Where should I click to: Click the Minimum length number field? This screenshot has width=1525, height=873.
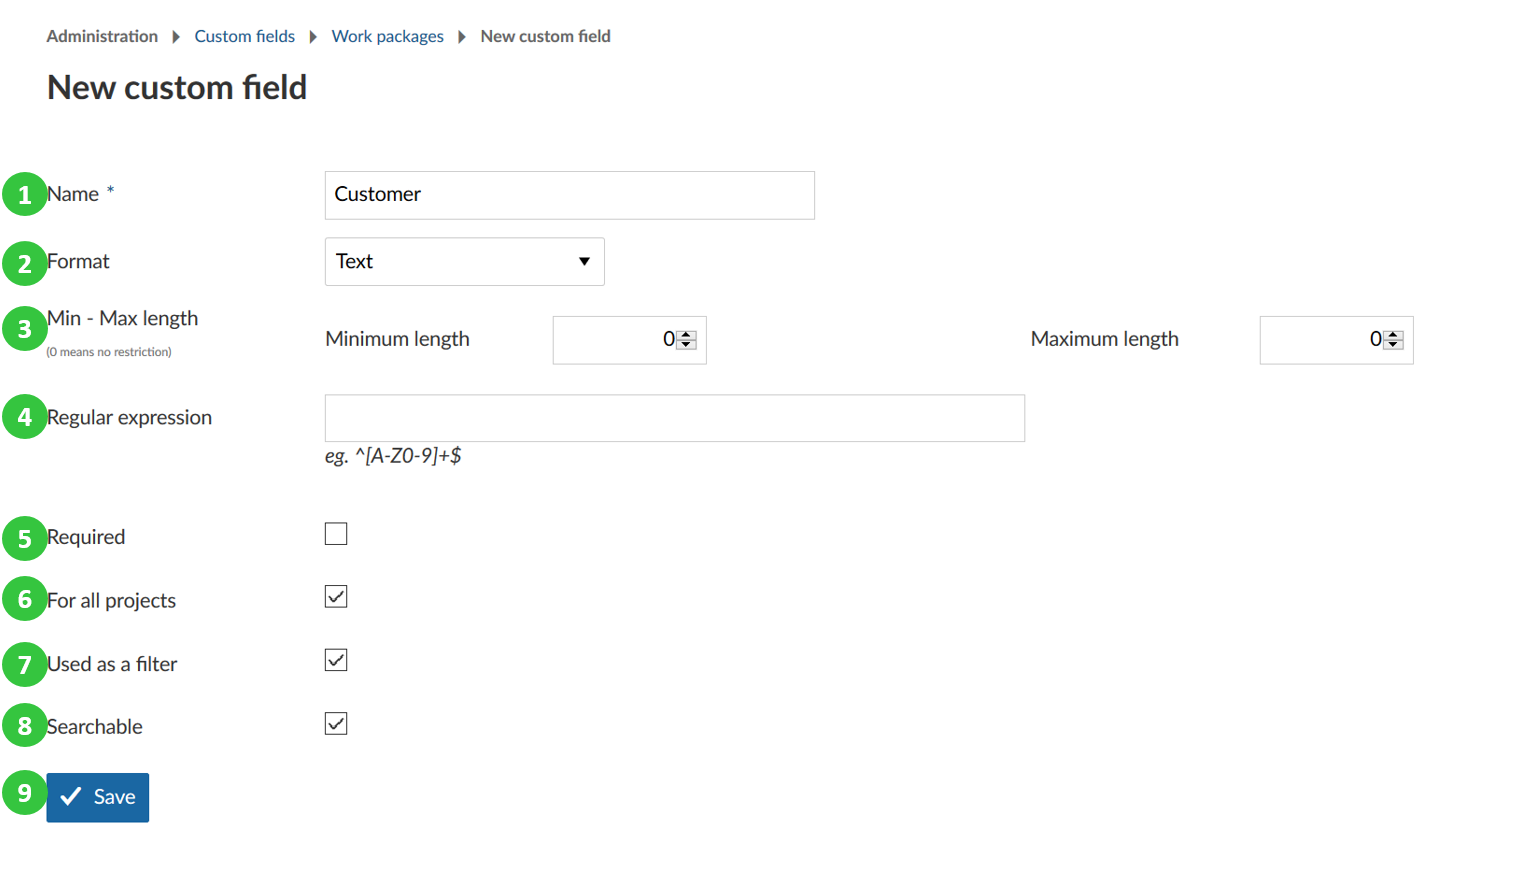[x=629, y=340]
